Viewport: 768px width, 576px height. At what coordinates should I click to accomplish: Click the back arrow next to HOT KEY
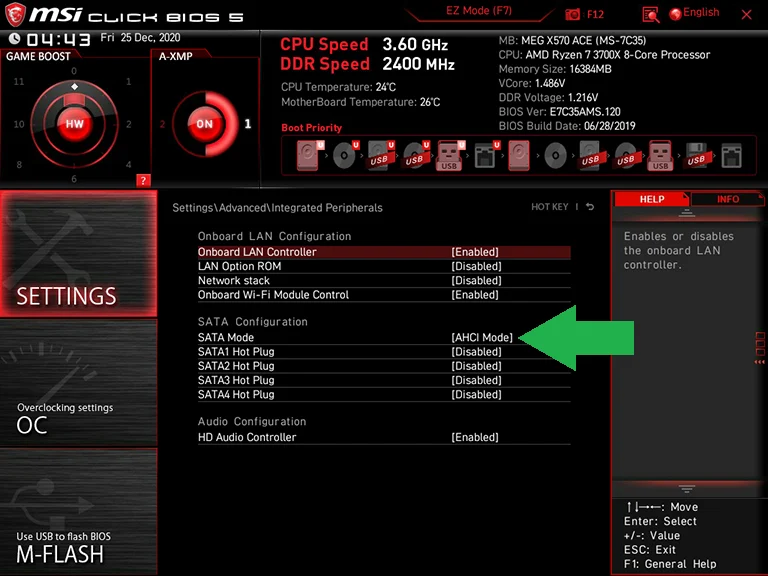(590, 207)
